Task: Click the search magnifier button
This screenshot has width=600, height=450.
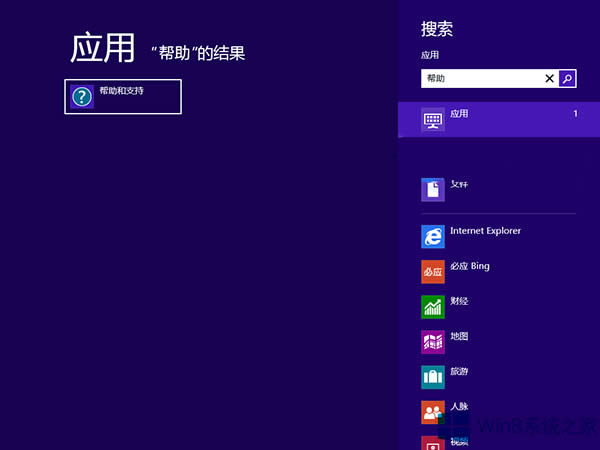Action: pyautogui.click(x=567, y=78)
